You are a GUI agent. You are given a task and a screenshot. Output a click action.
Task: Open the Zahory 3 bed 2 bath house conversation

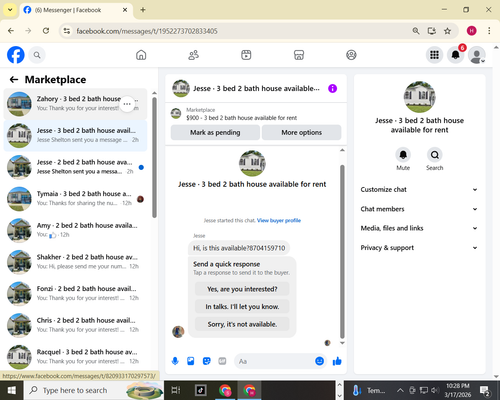point(75,104)
